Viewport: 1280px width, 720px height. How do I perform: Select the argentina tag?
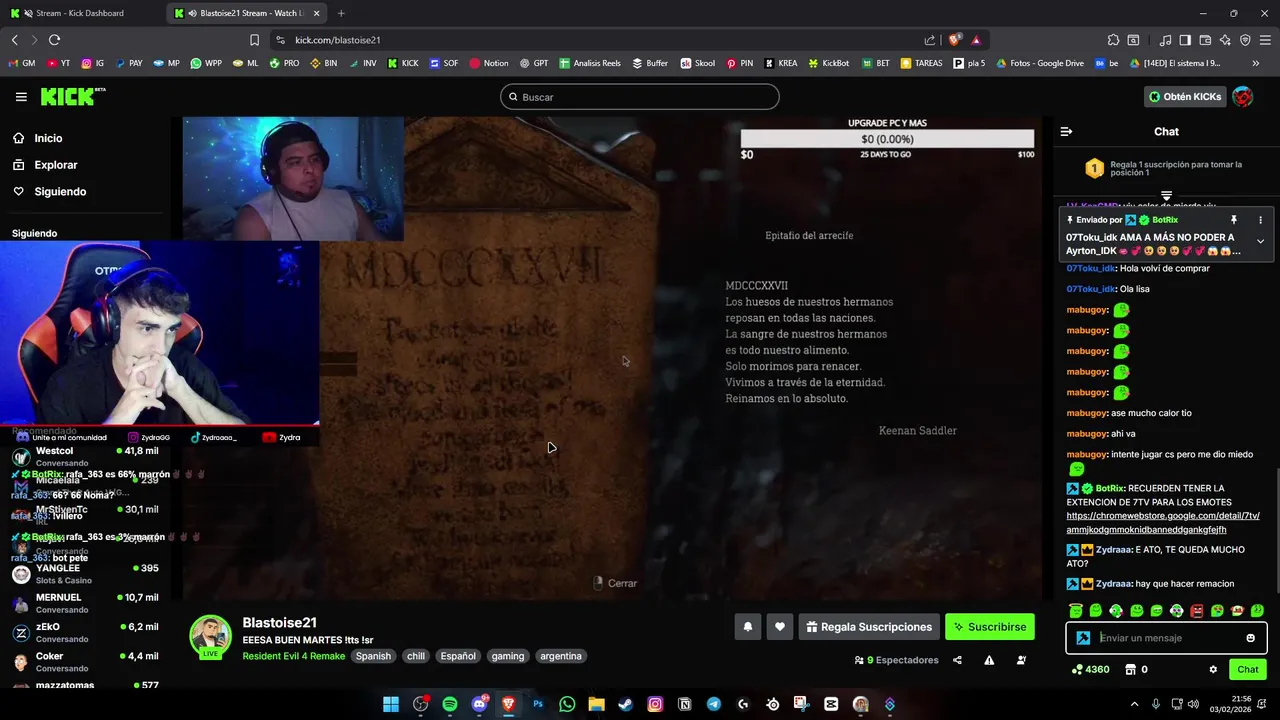click(x=560, y=656)
